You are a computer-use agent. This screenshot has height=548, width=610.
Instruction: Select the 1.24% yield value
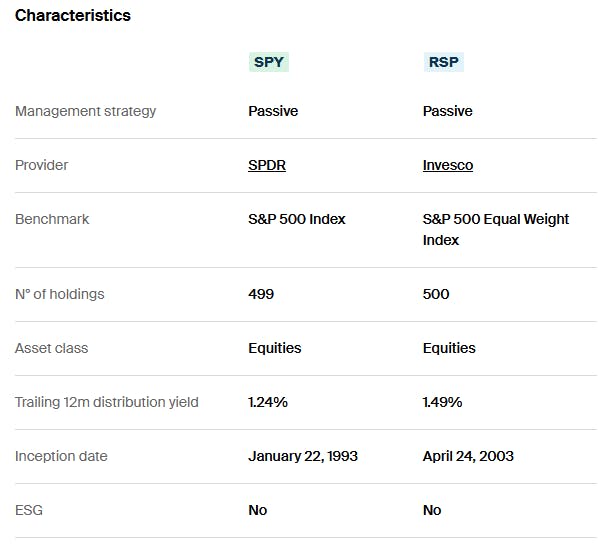point(268,402)
